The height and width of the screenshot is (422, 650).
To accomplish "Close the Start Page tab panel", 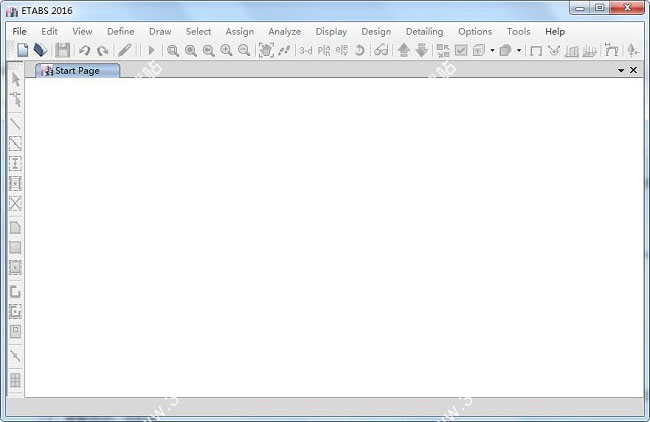I will point(633,70).
